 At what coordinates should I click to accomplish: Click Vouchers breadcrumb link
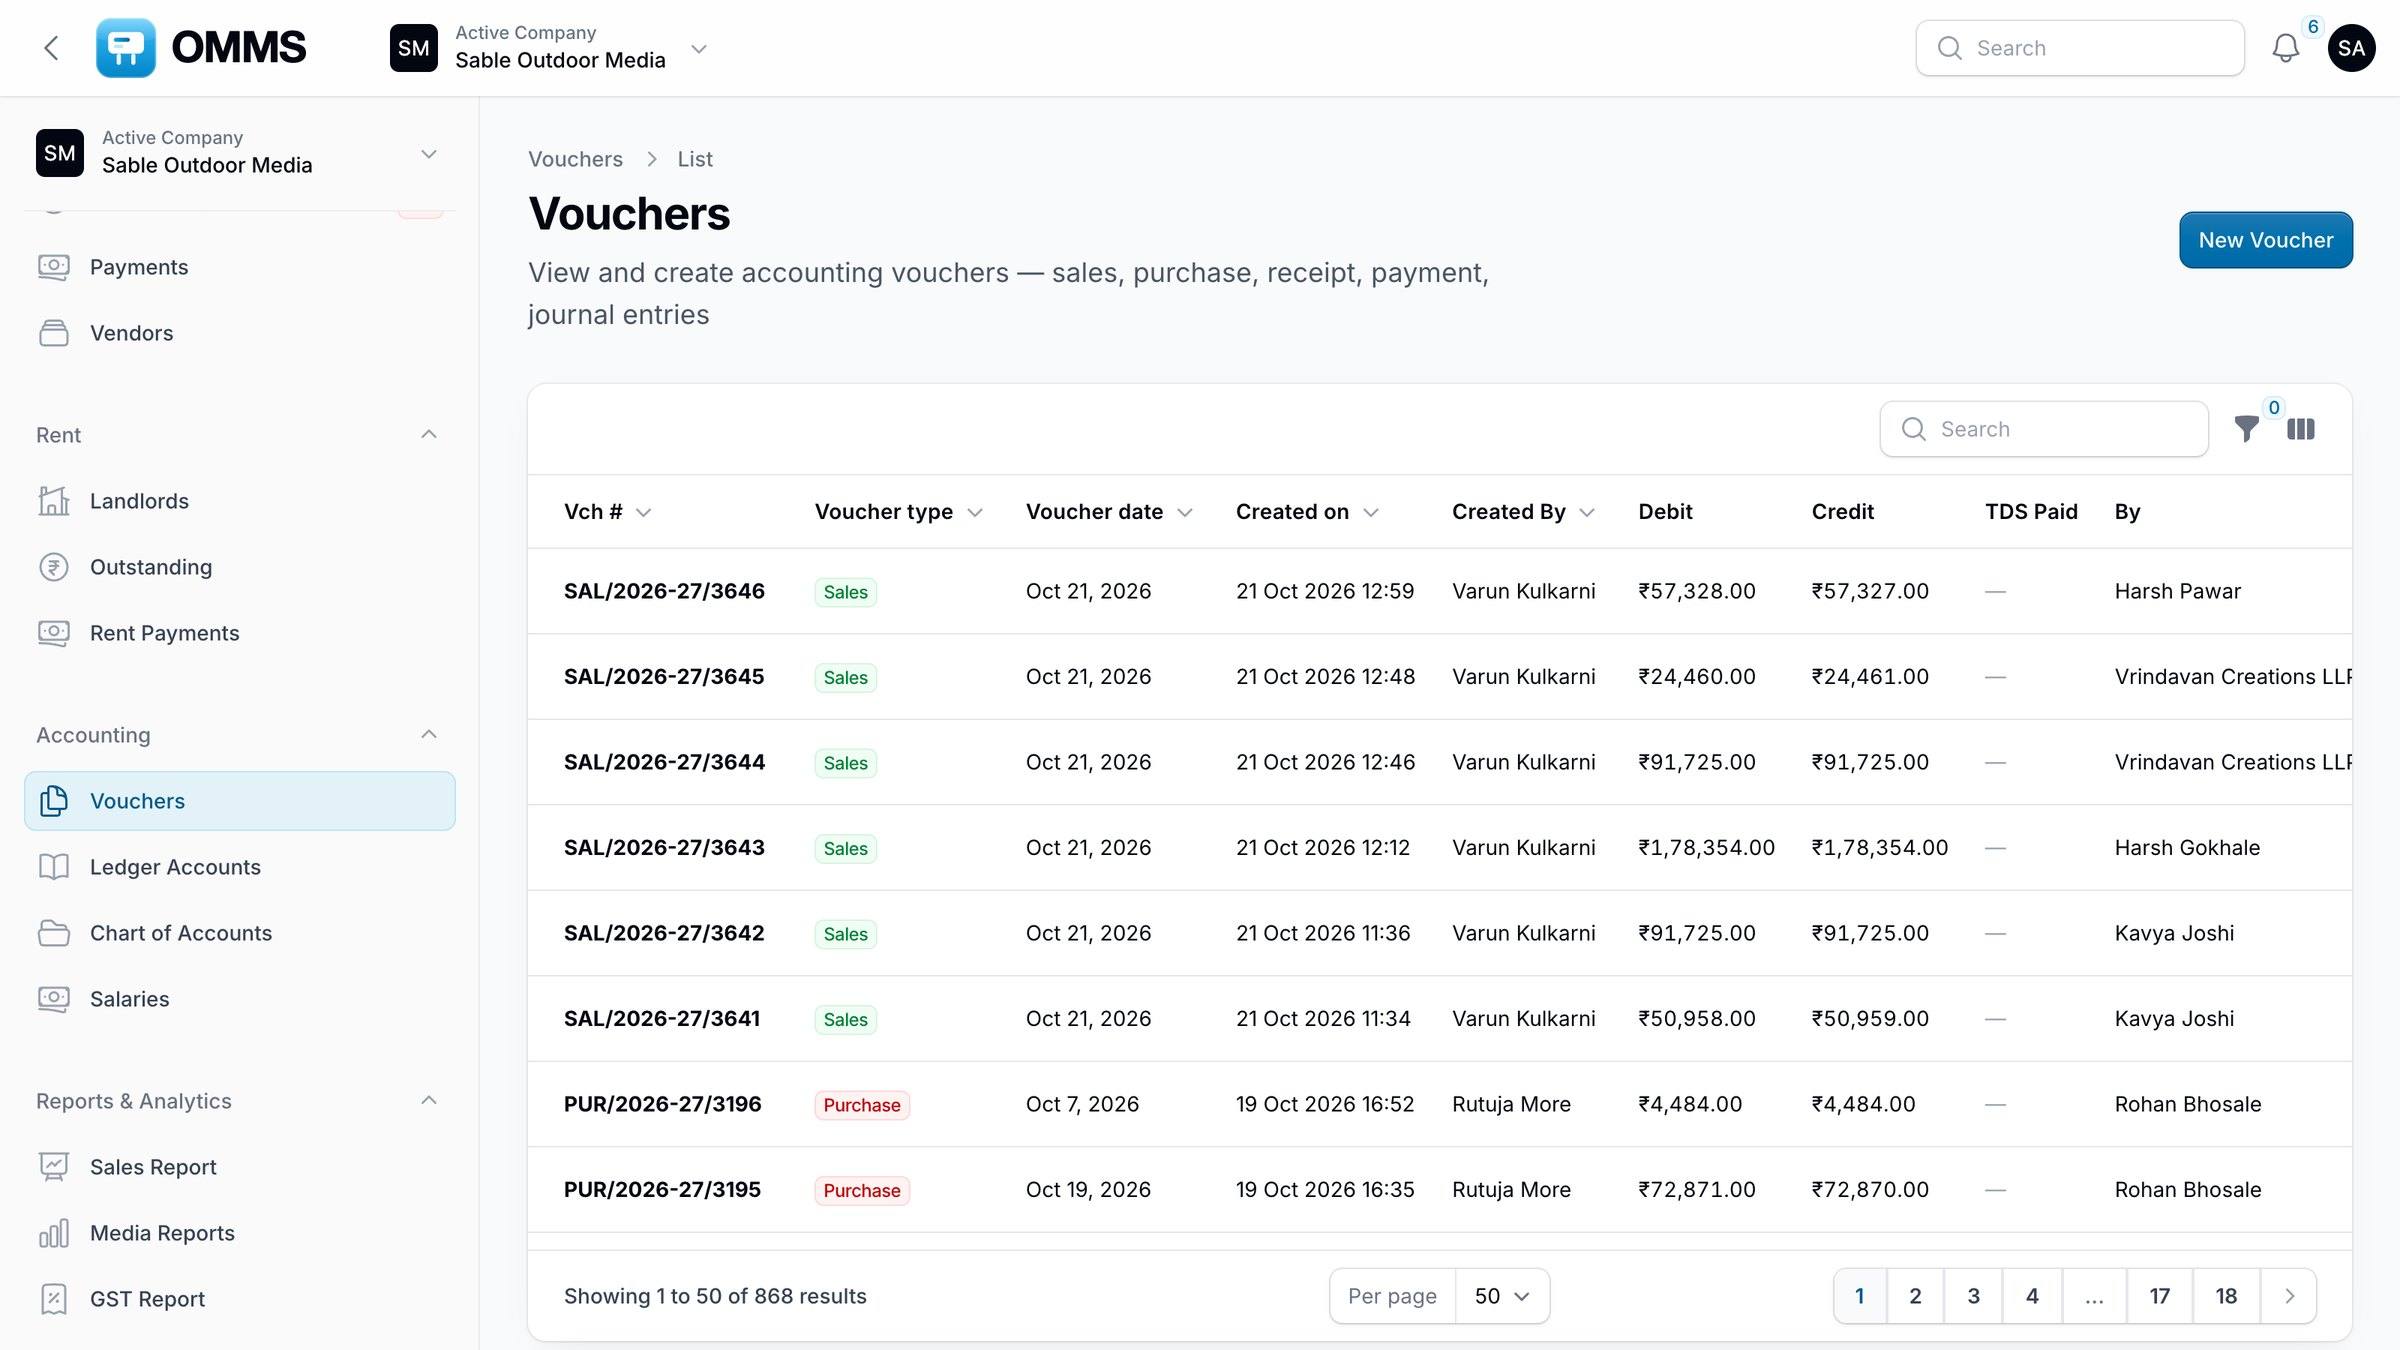click(x=575, y=159)
